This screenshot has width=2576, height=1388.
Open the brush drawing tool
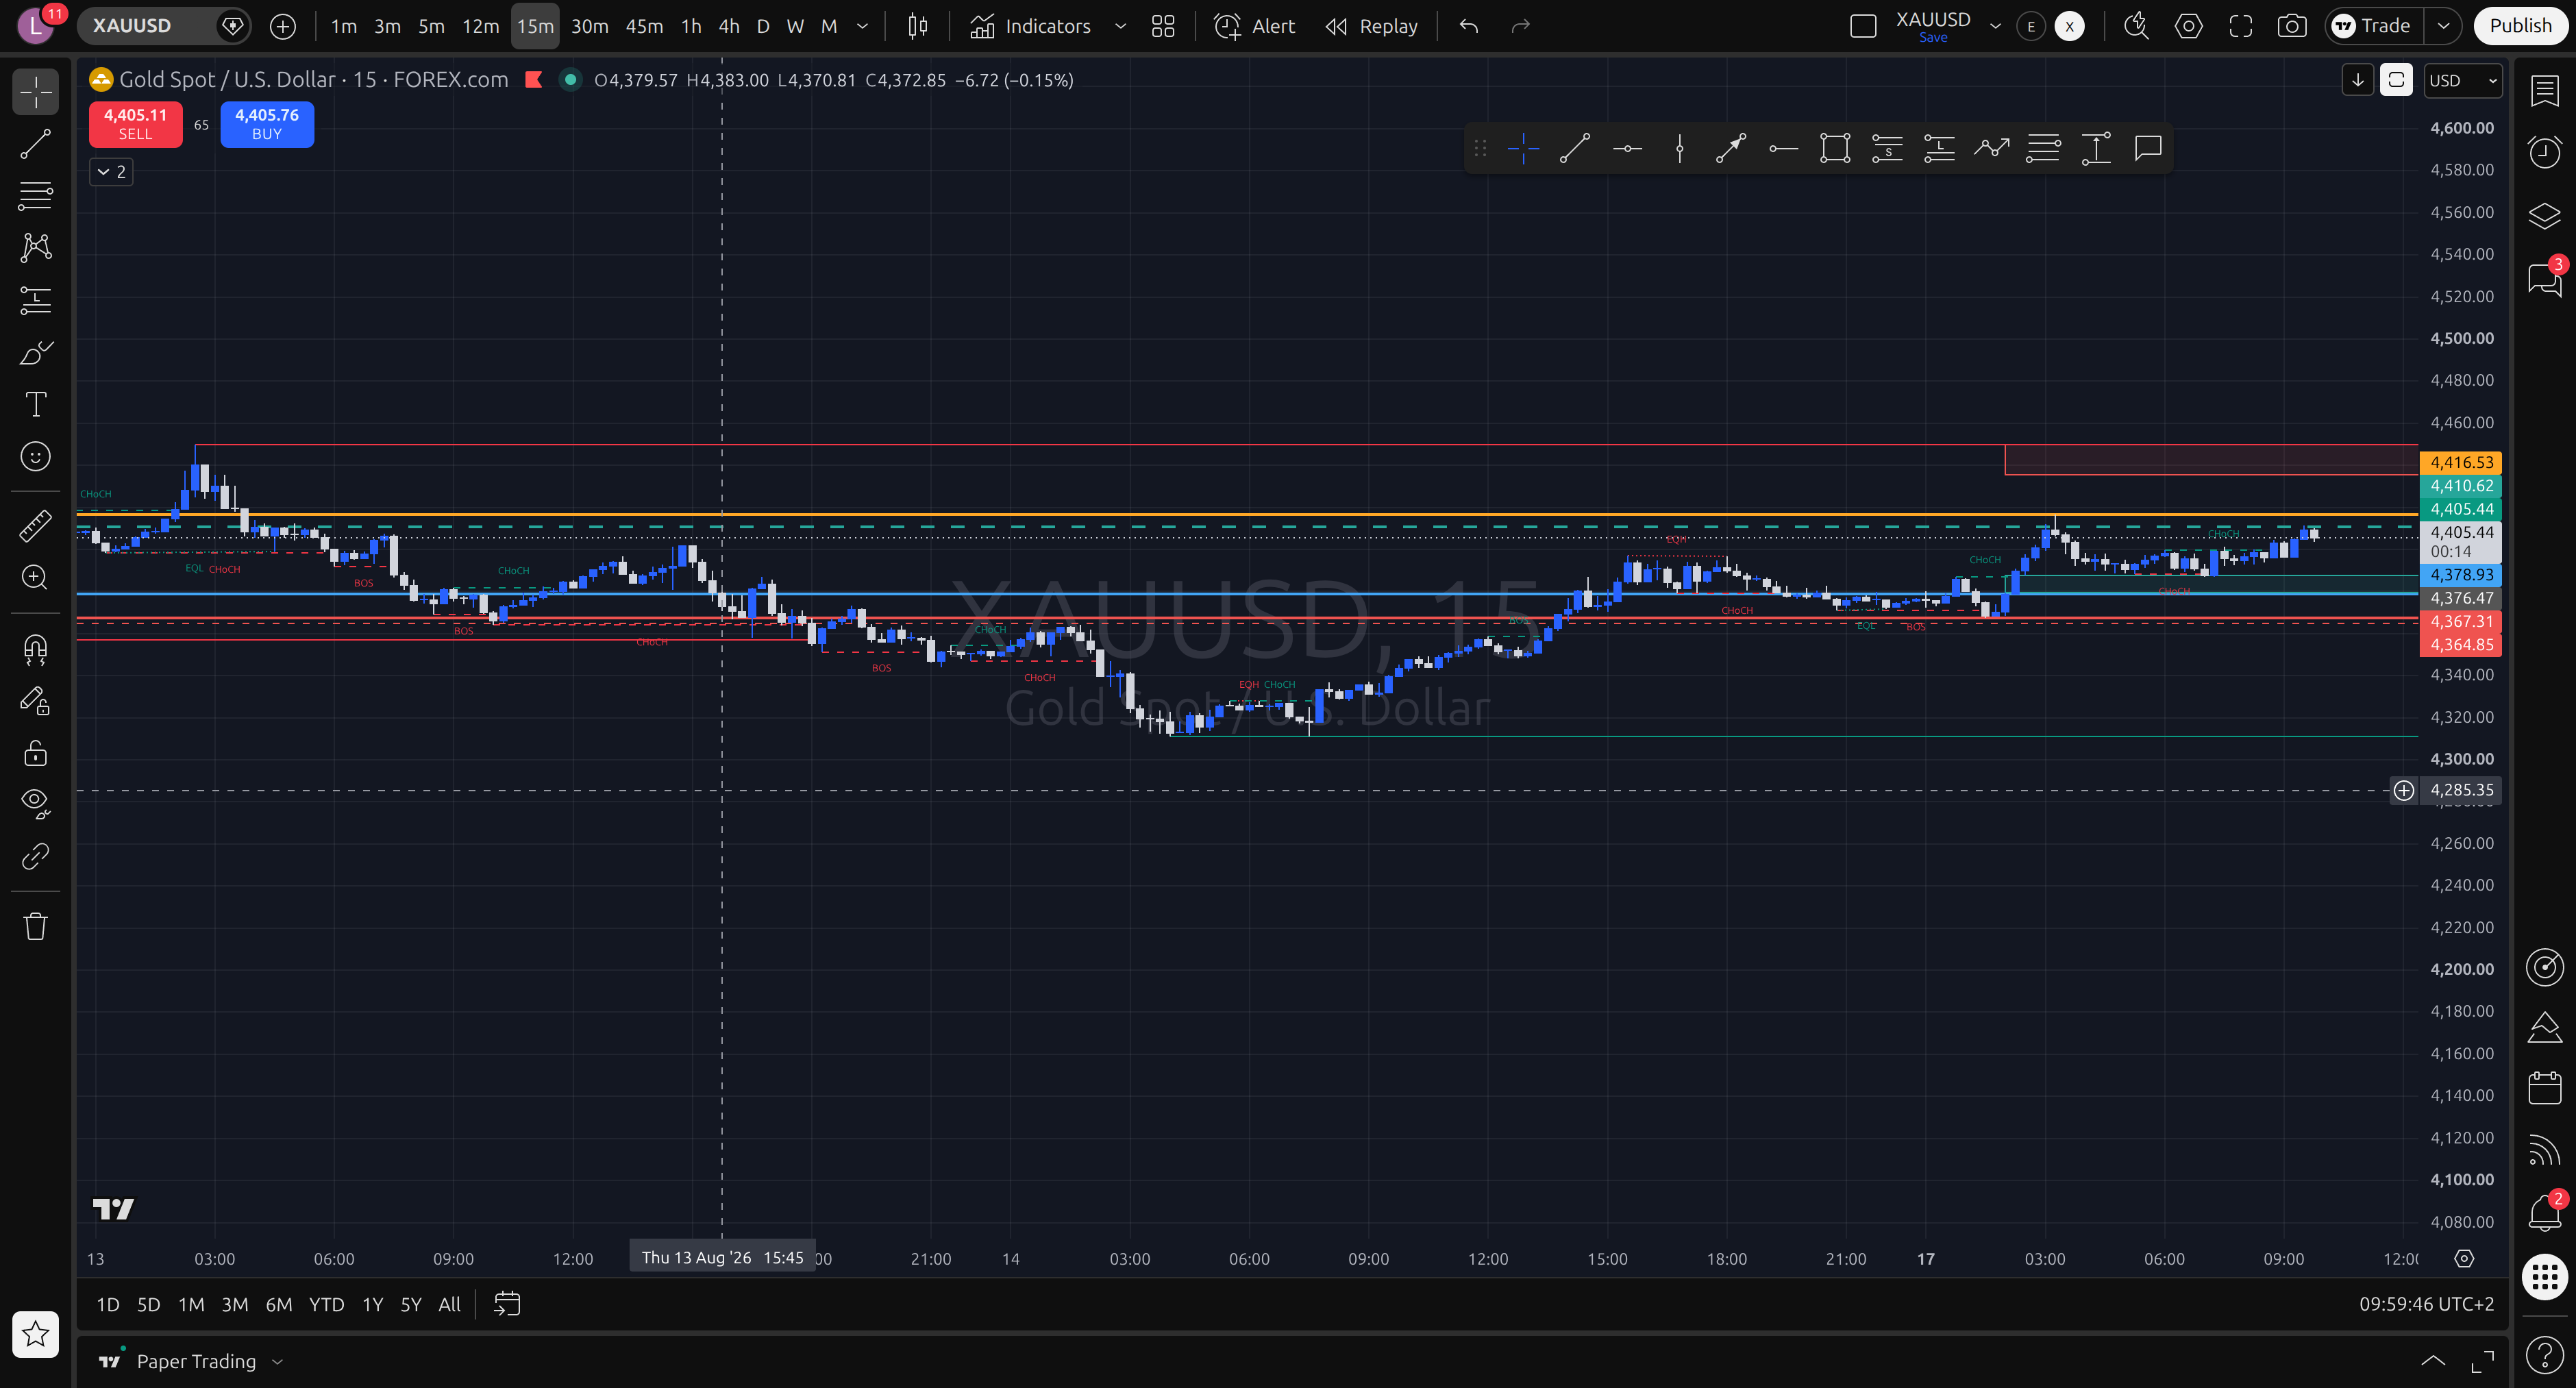click(x=36, y=352)
